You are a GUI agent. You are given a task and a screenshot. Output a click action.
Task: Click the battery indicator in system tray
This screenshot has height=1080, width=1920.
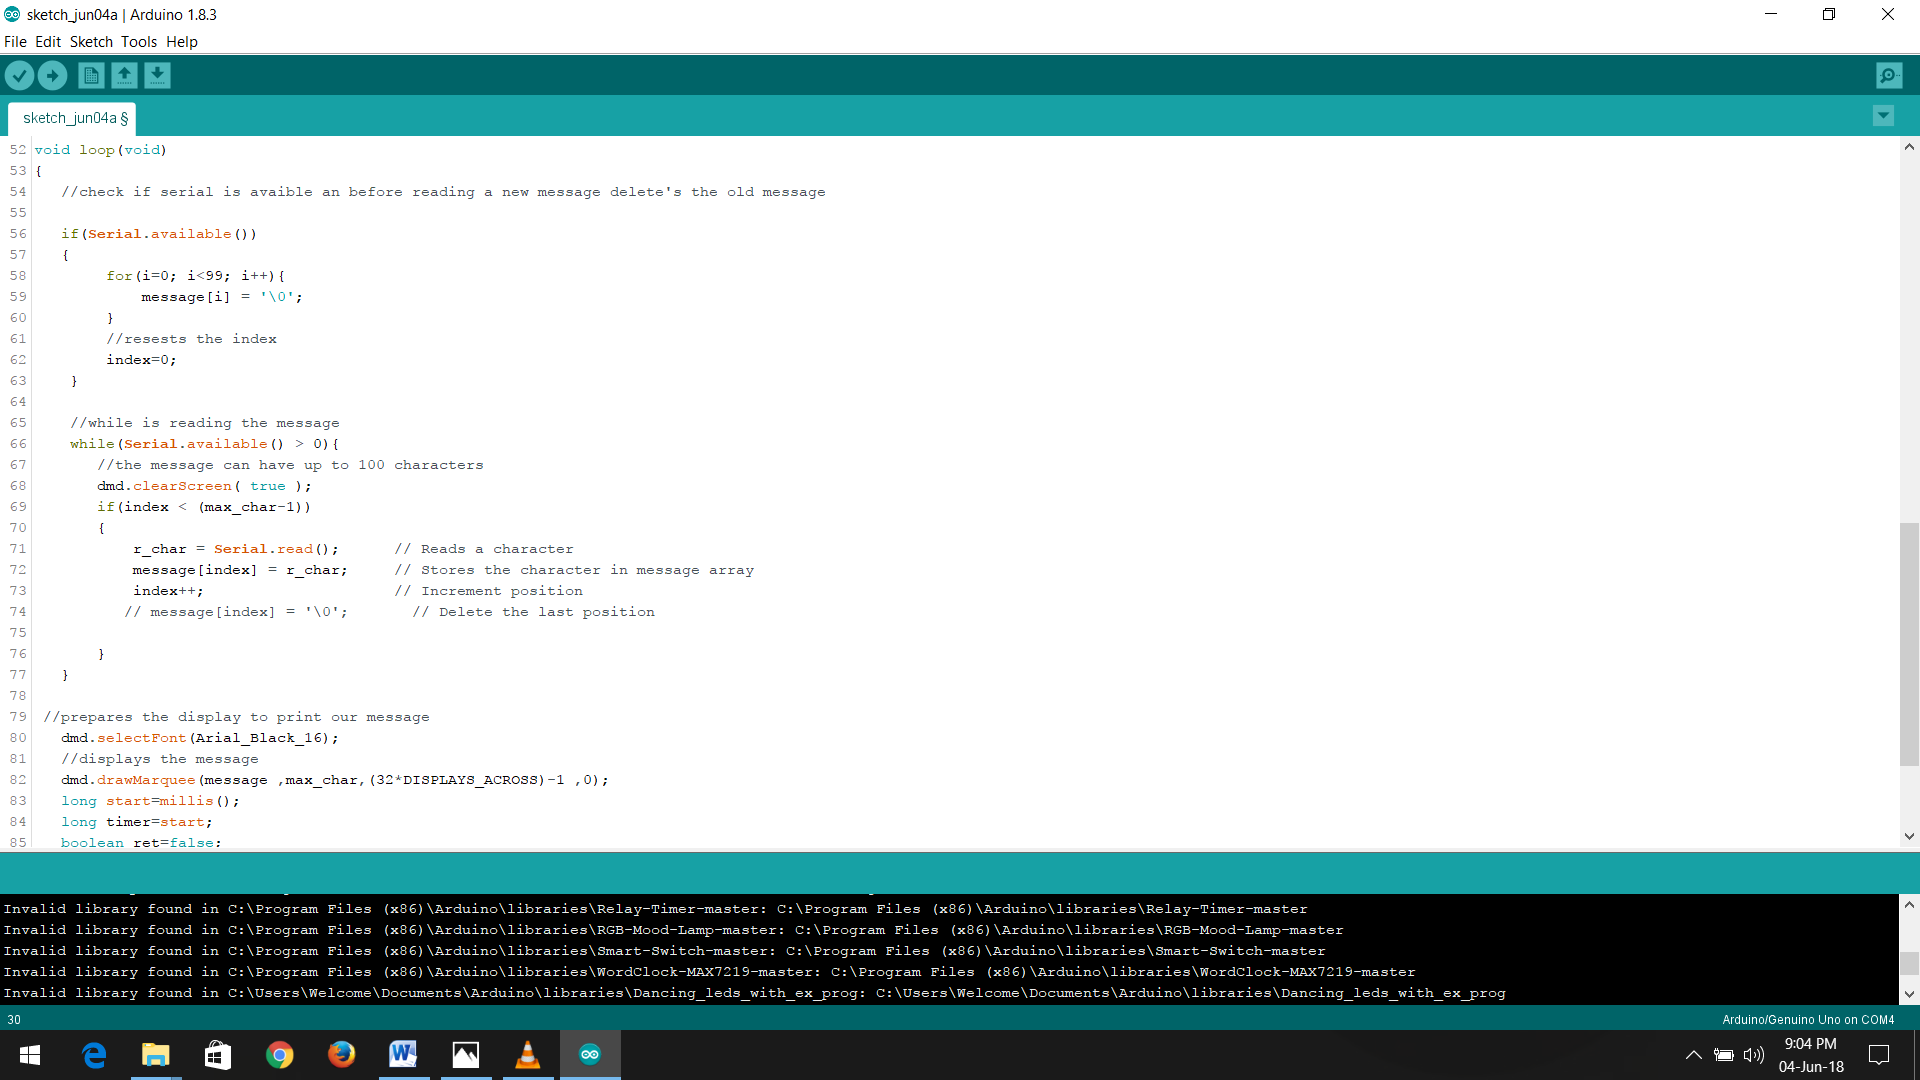click(1725, 1054)
